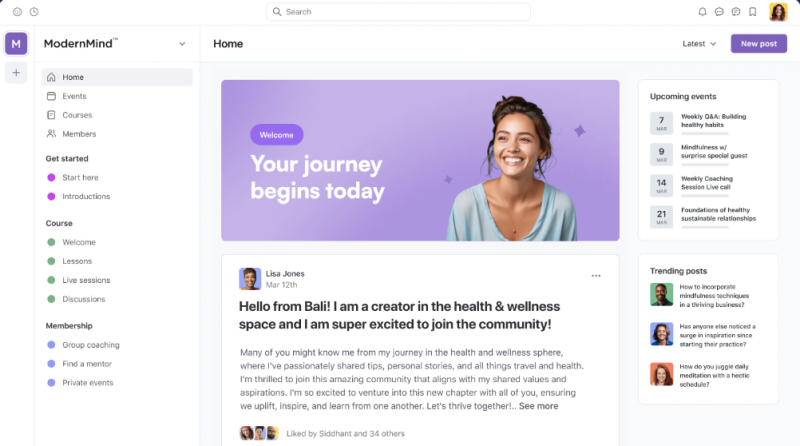Click the bookmark icon in top bar
Viewport: 800px width, 446px height.
pos(753,12)
